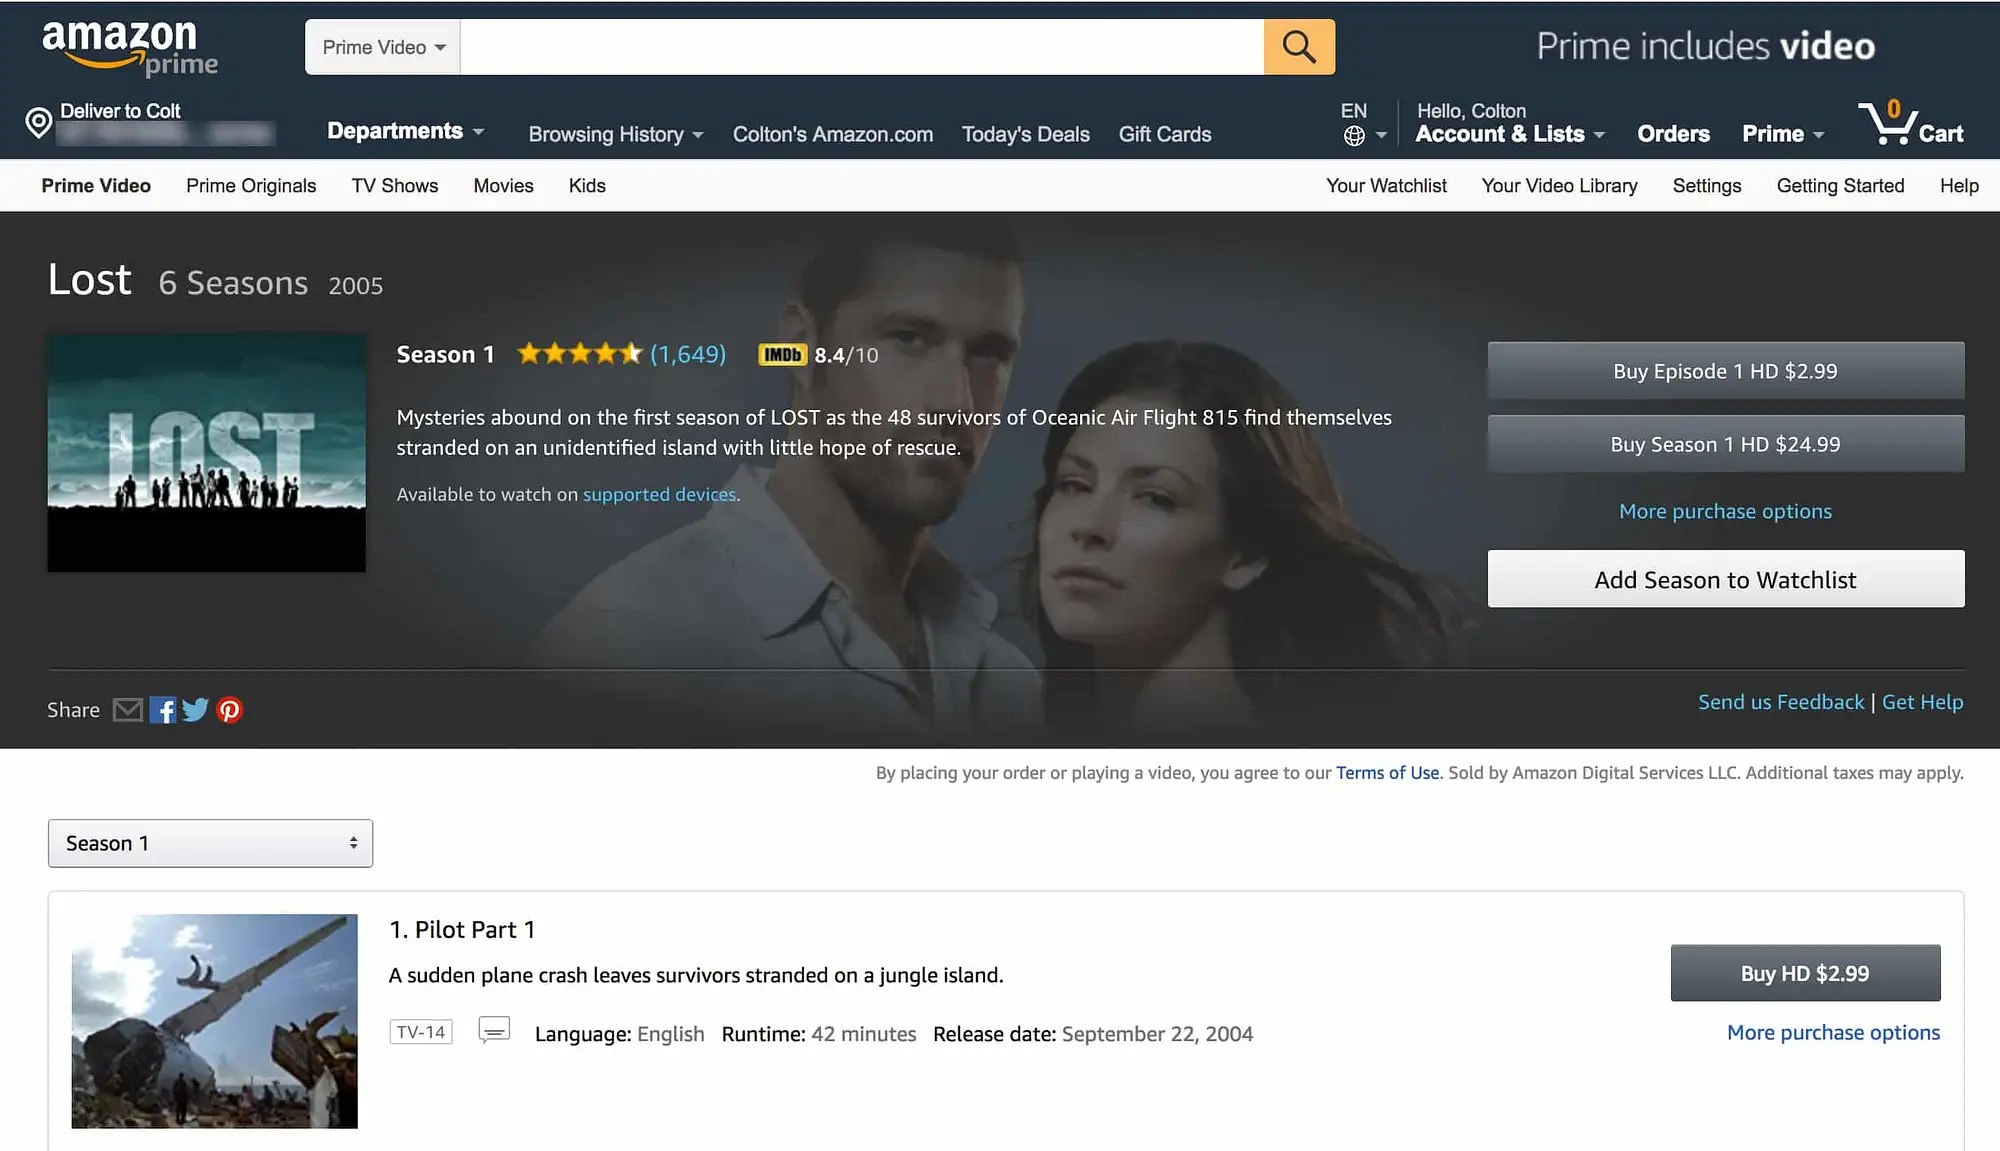Image resolution: width=2000 pixels, height=1151 pixels.
Task: Click the closed captions icon
Action: coord(494,1031)
